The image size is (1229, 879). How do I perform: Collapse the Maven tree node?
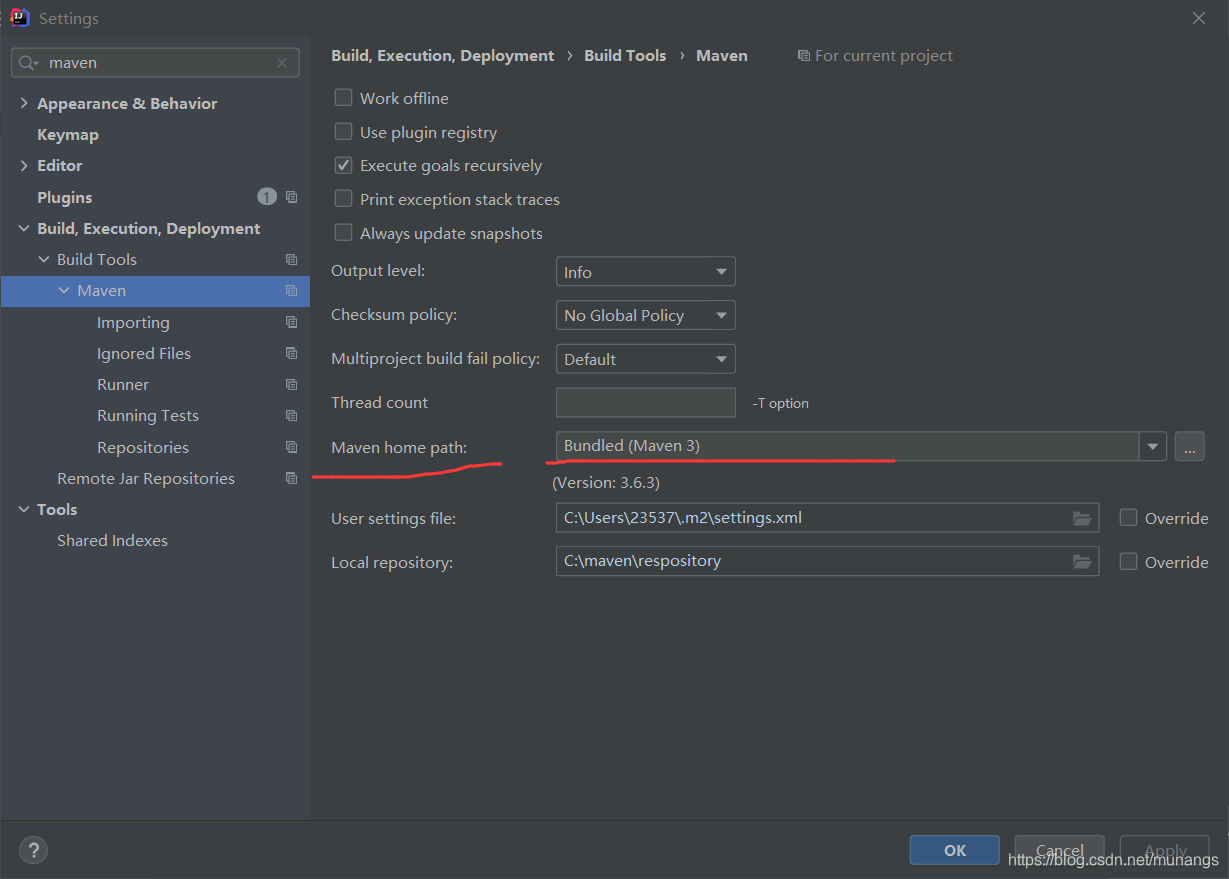click(x=64, y=290)
